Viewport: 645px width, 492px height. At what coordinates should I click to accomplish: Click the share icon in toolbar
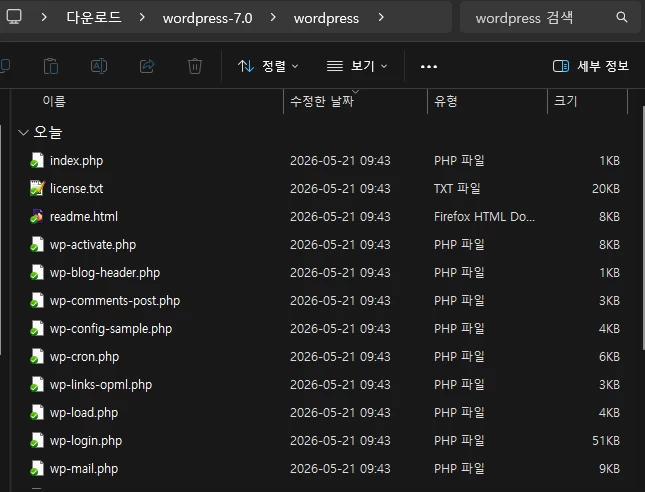(x=147, y=66)
